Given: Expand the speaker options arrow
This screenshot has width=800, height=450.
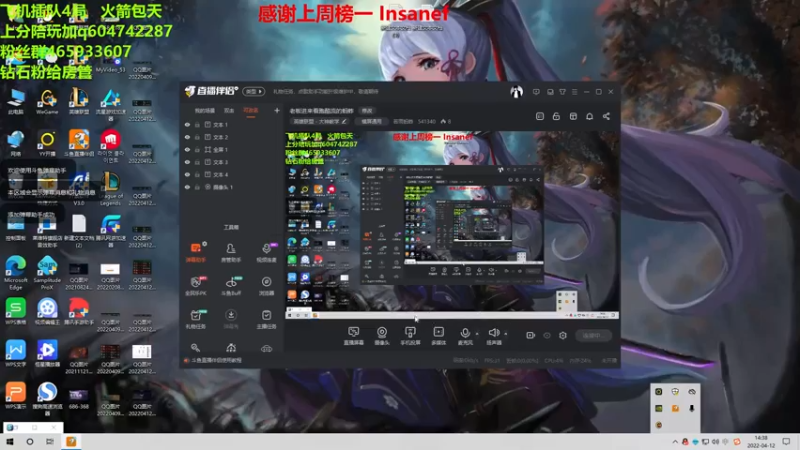Looking at the screenshot, I should click(x=506, y=334).
